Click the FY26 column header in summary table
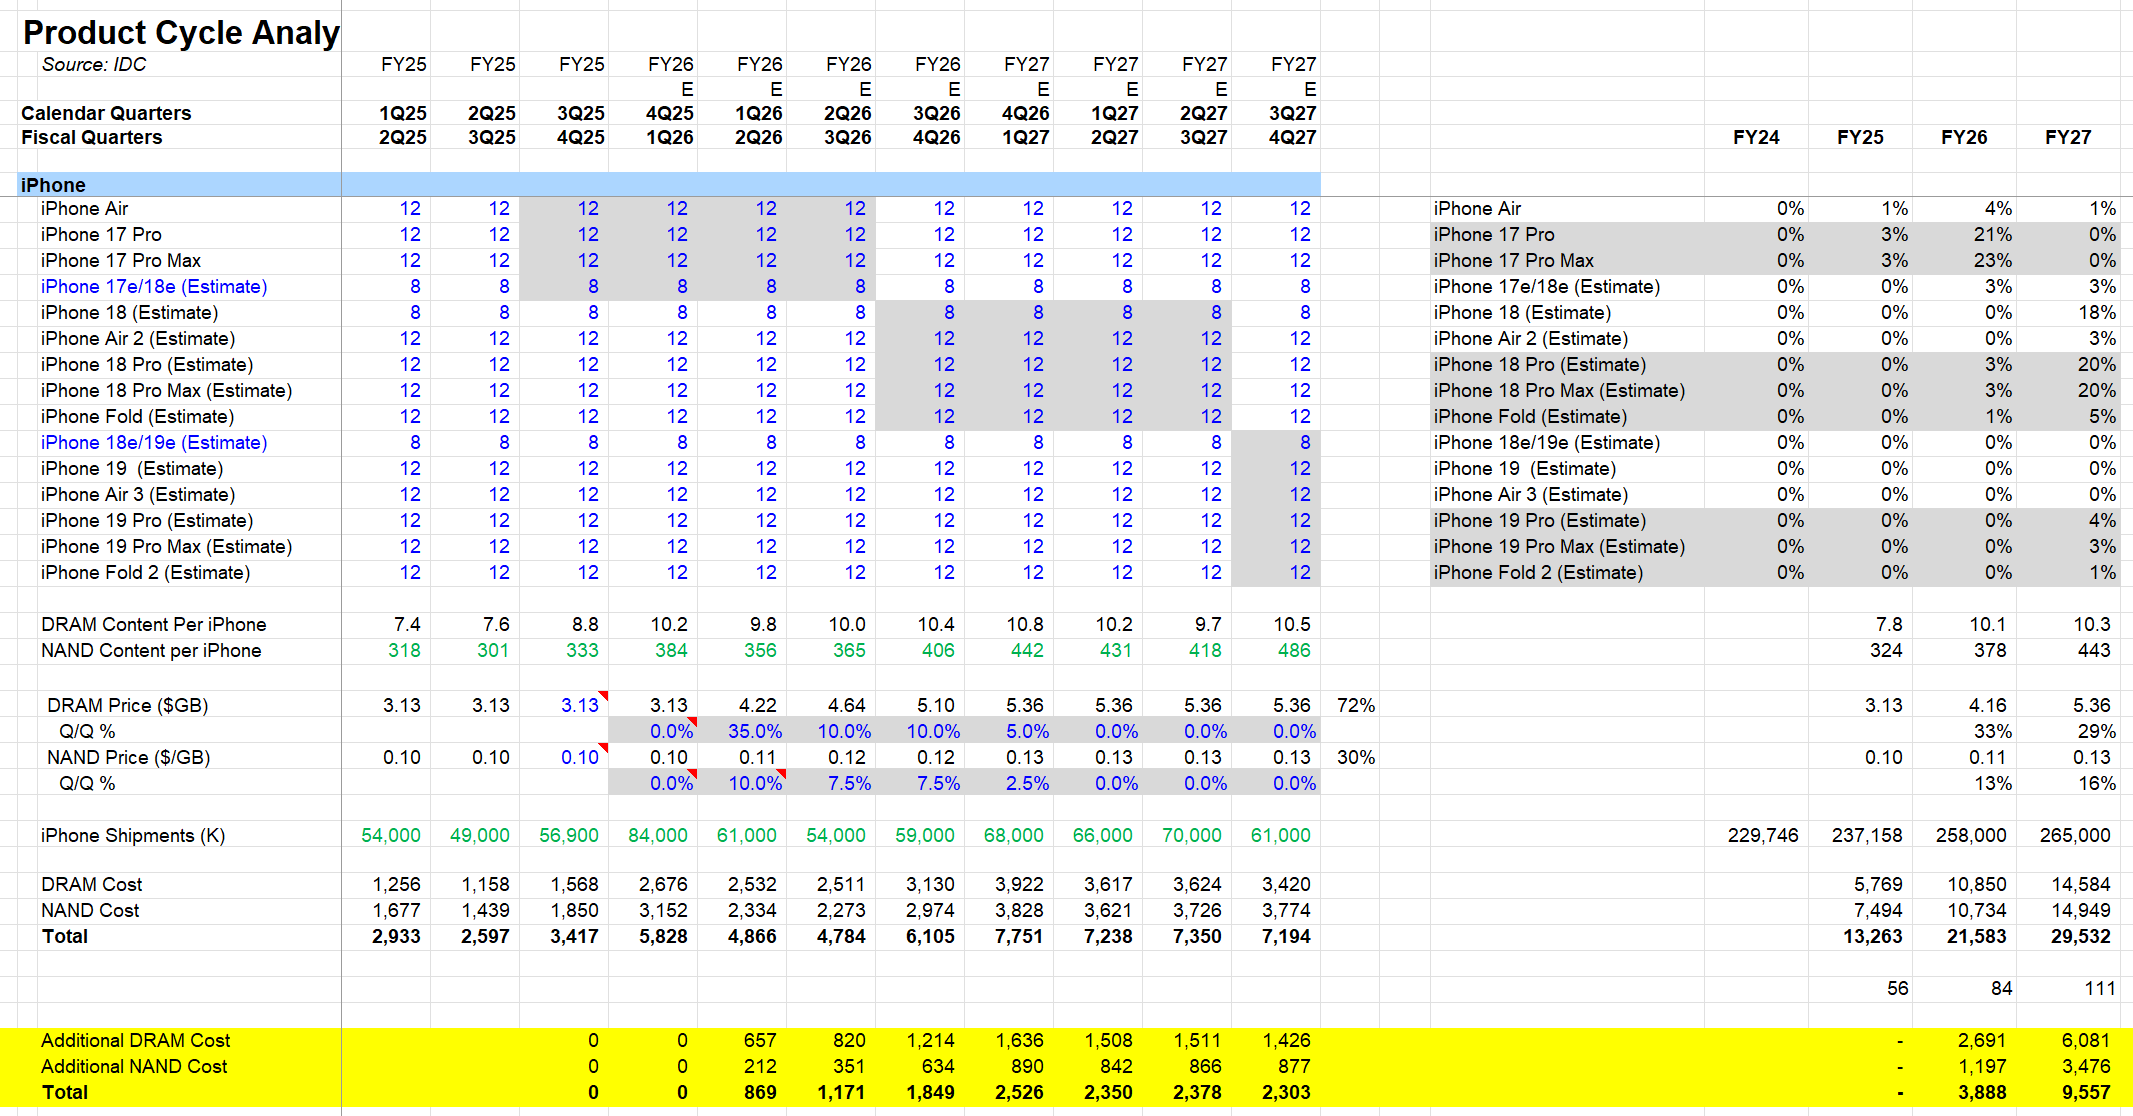Viewport: 2133px width, 1116px height. click(x=1963, y=137)
